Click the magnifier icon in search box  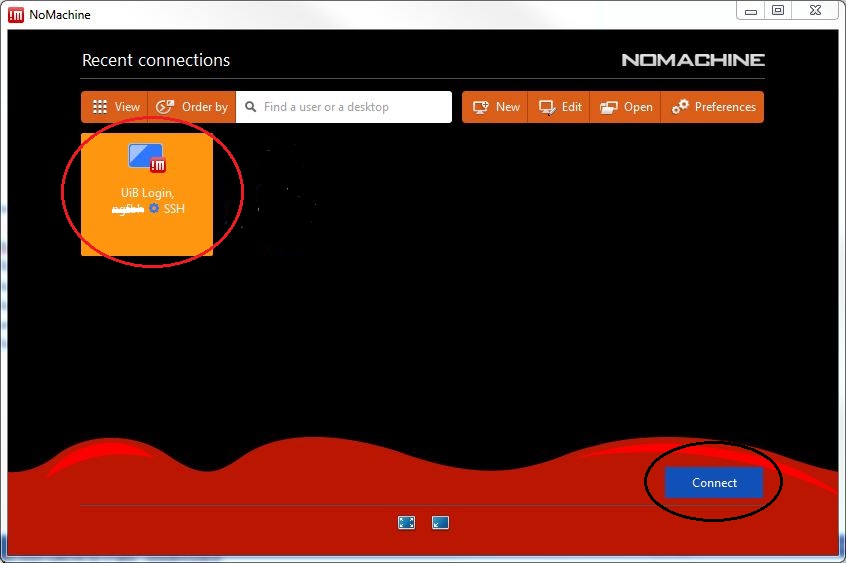click(x=250, y=107)
